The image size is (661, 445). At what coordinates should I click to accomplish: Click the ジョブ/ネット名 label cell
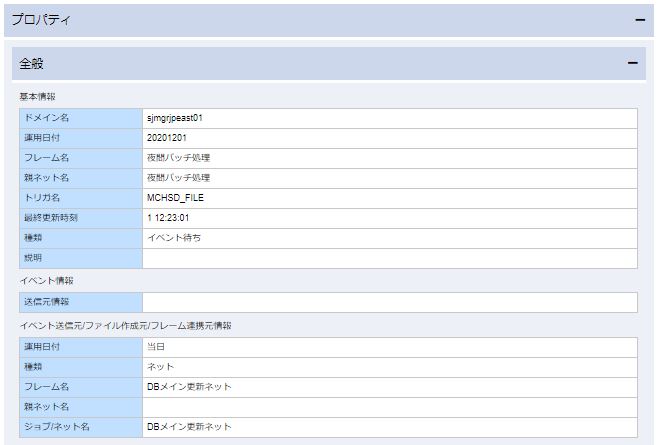click(81, 428)
